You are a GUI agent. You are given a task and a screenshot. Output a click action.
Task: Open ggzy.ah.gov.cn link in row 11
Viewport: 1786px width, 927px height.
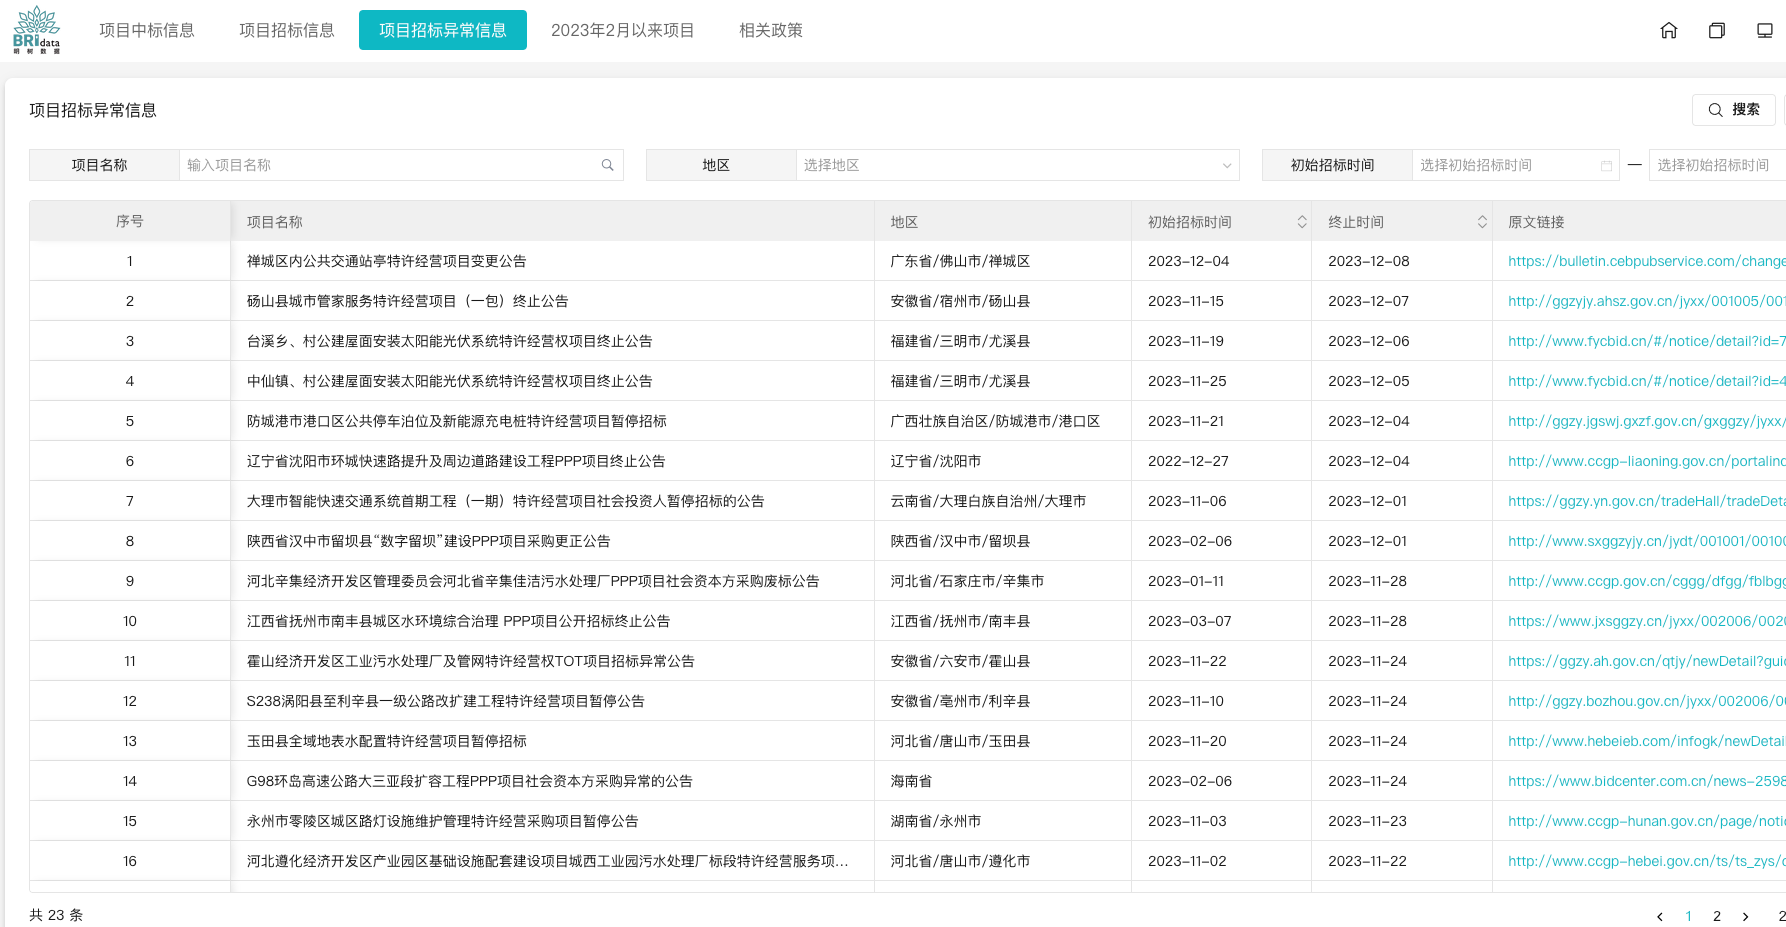point(1646,661)
